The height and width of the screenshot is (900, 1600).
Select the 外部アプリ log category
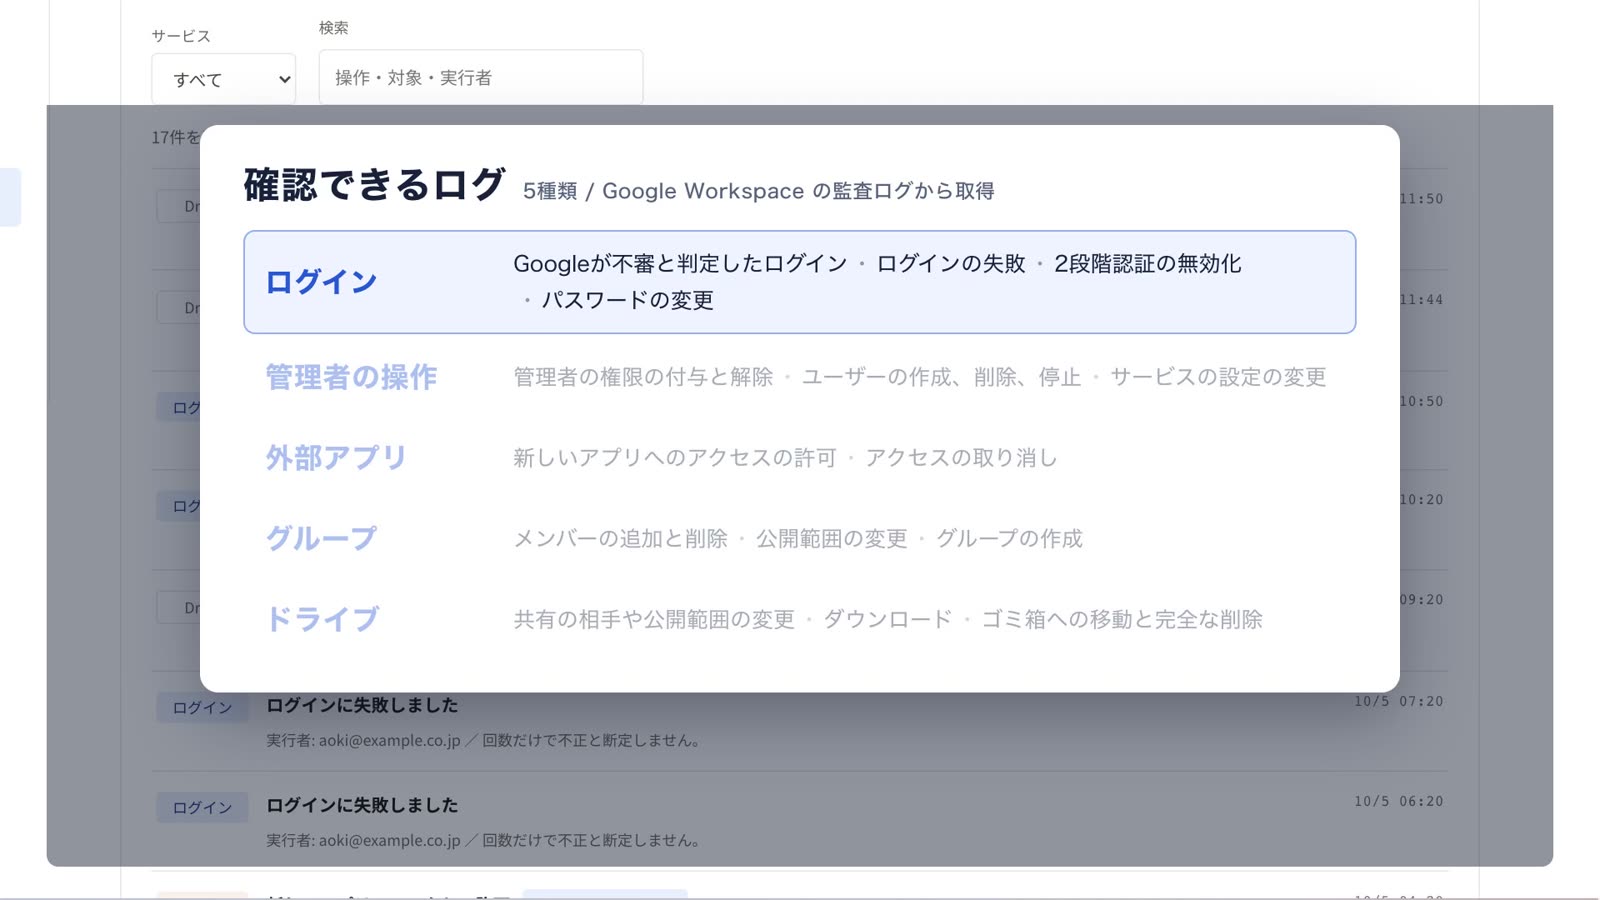click(x=336, y=458)
